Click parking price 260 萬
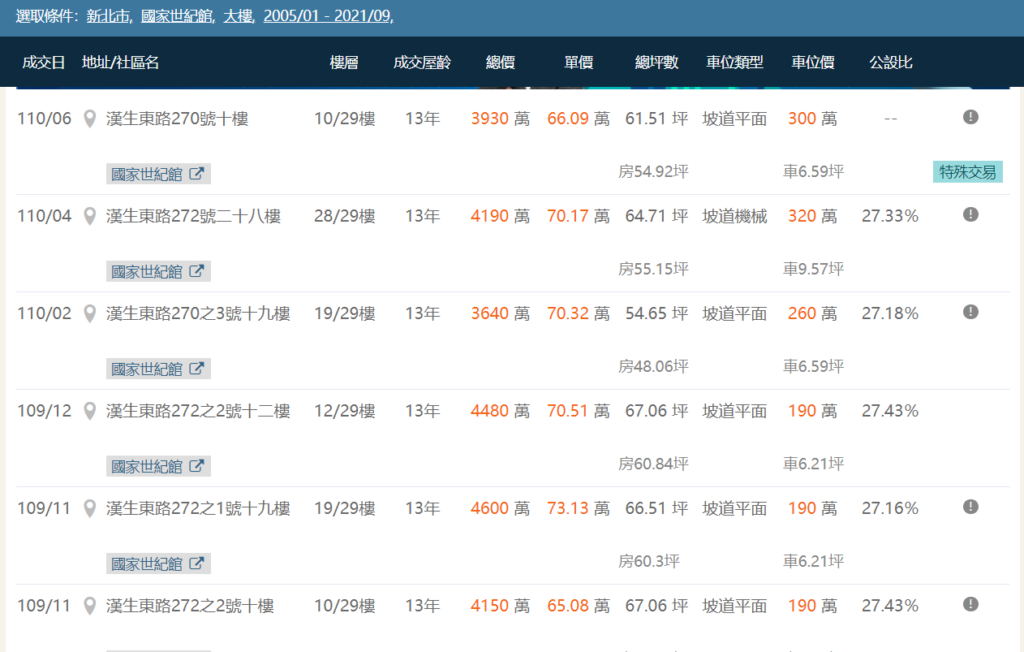The image size is (1024, 652). pyautogui.click(x=812, y=314)
